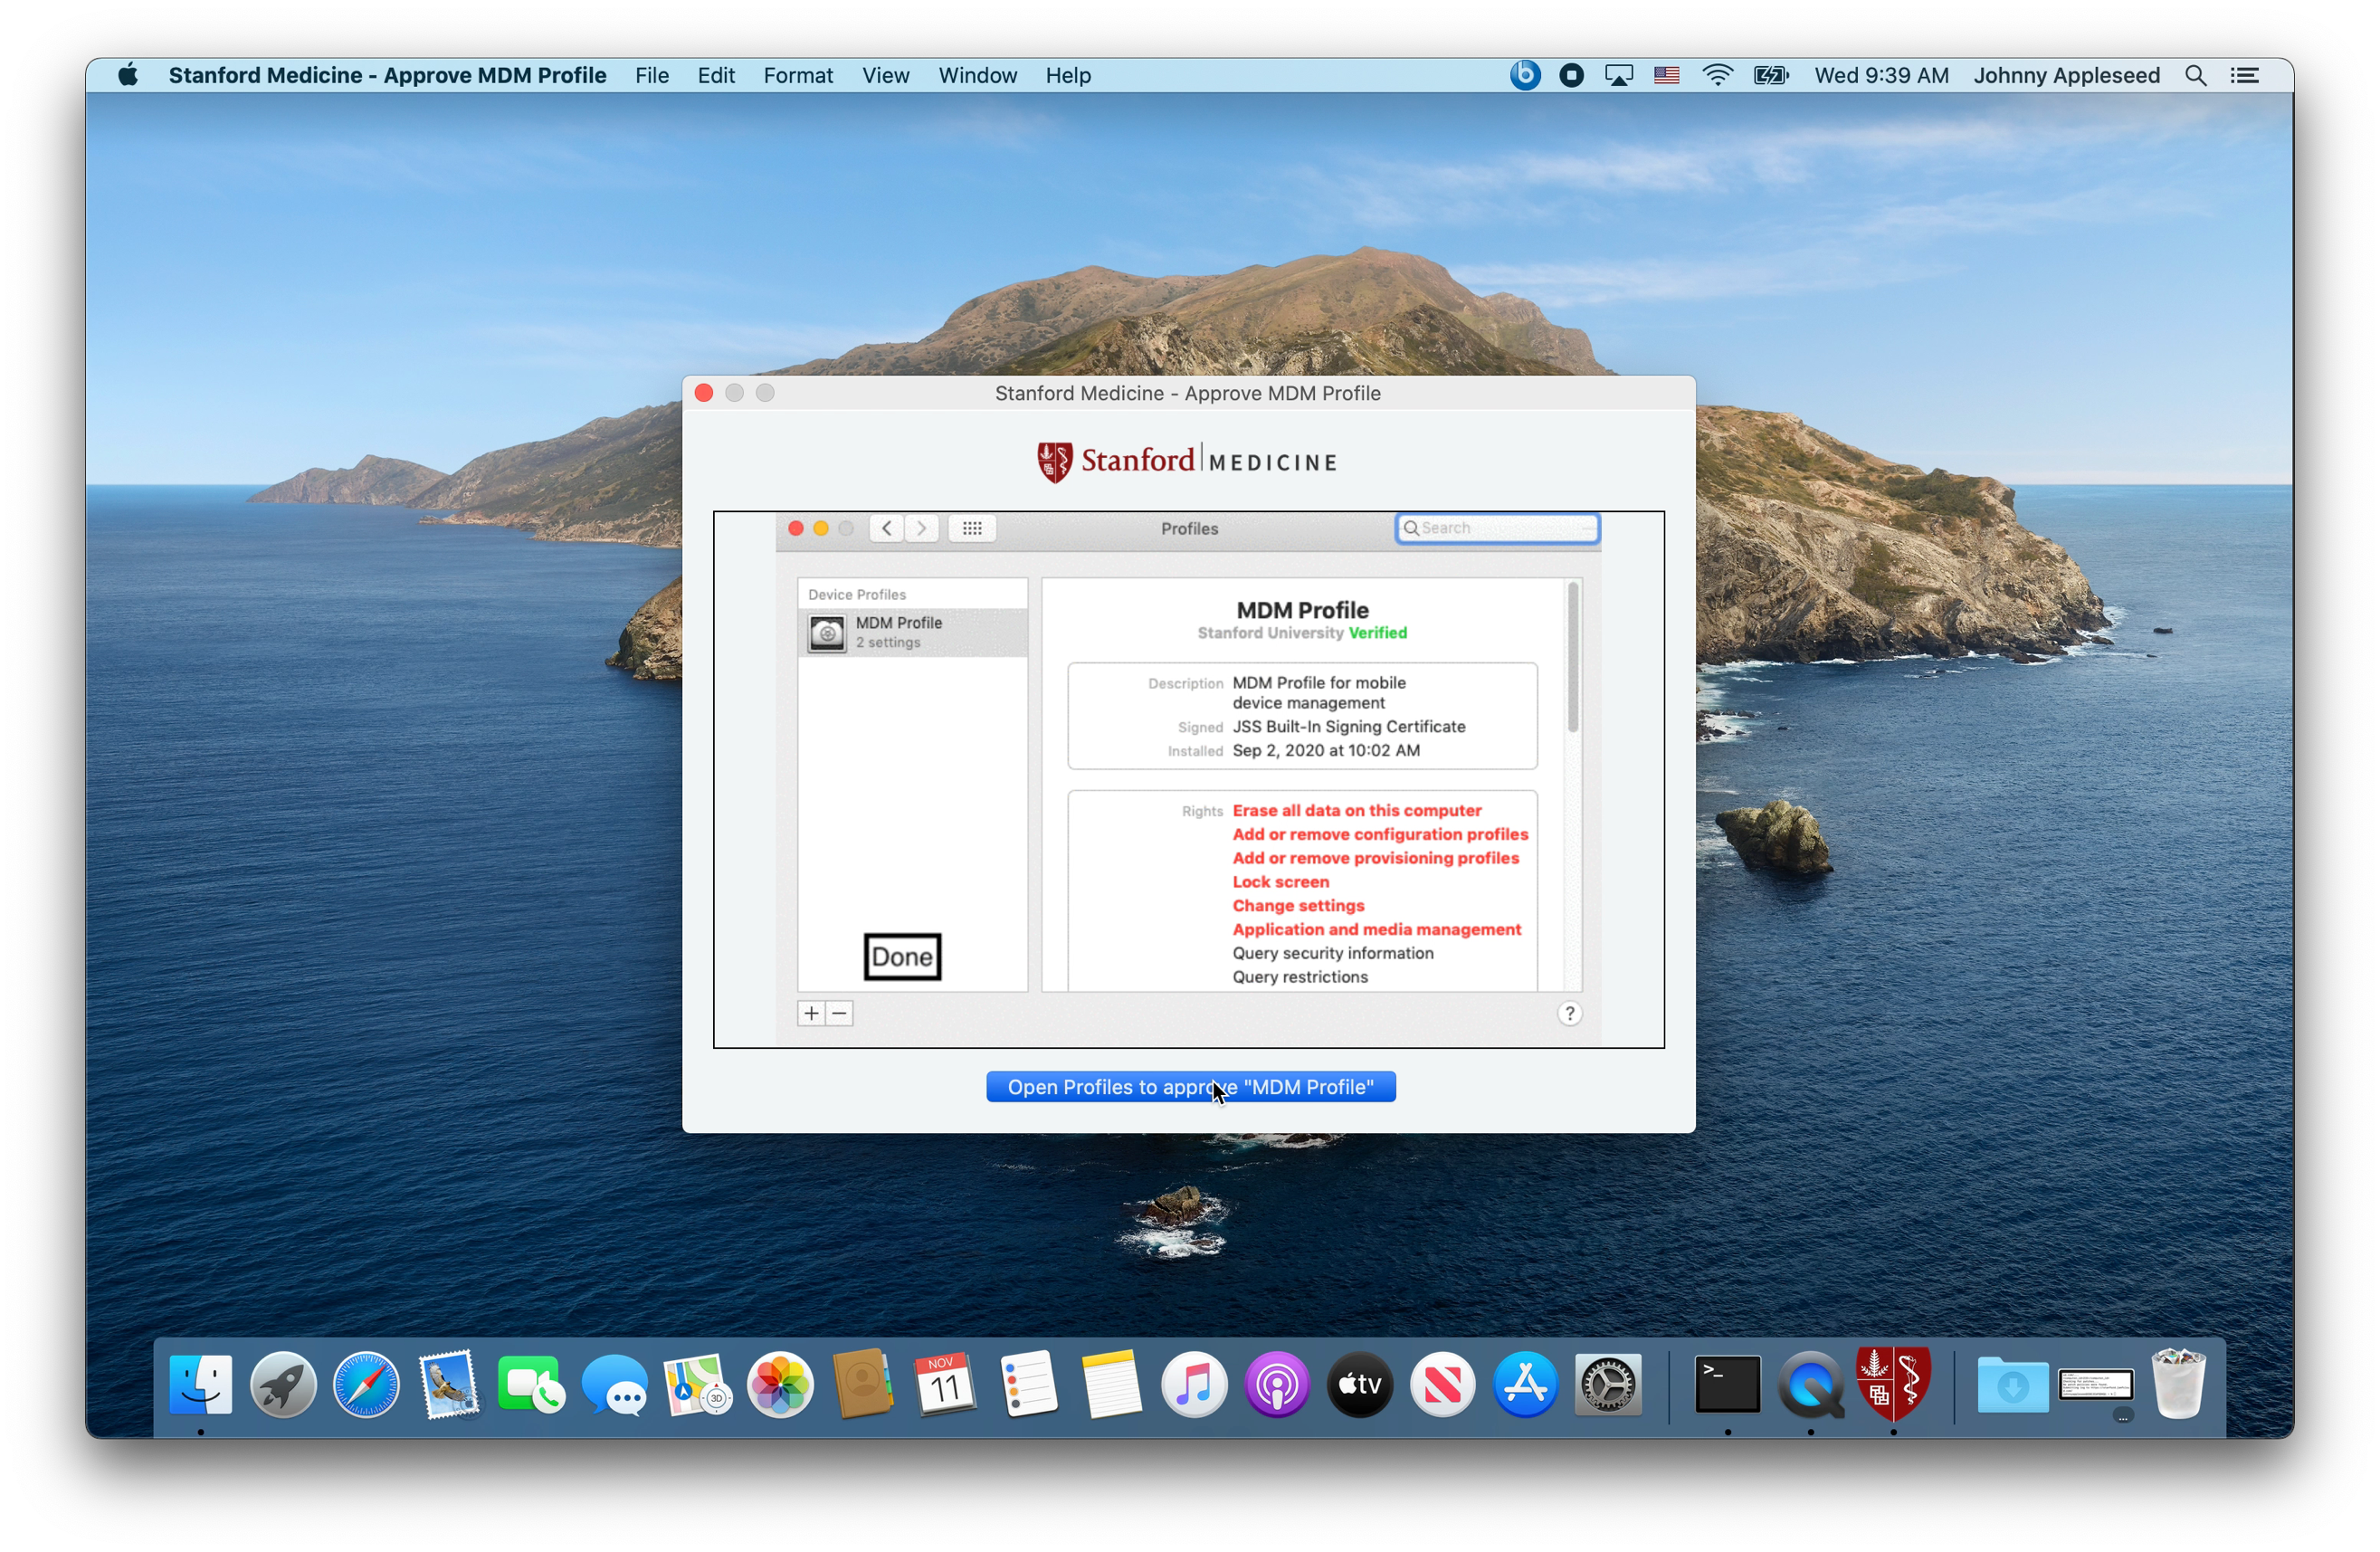
Task: Click Stanford Medicine shield icon in Dock
Action: pos(1894,1385)
